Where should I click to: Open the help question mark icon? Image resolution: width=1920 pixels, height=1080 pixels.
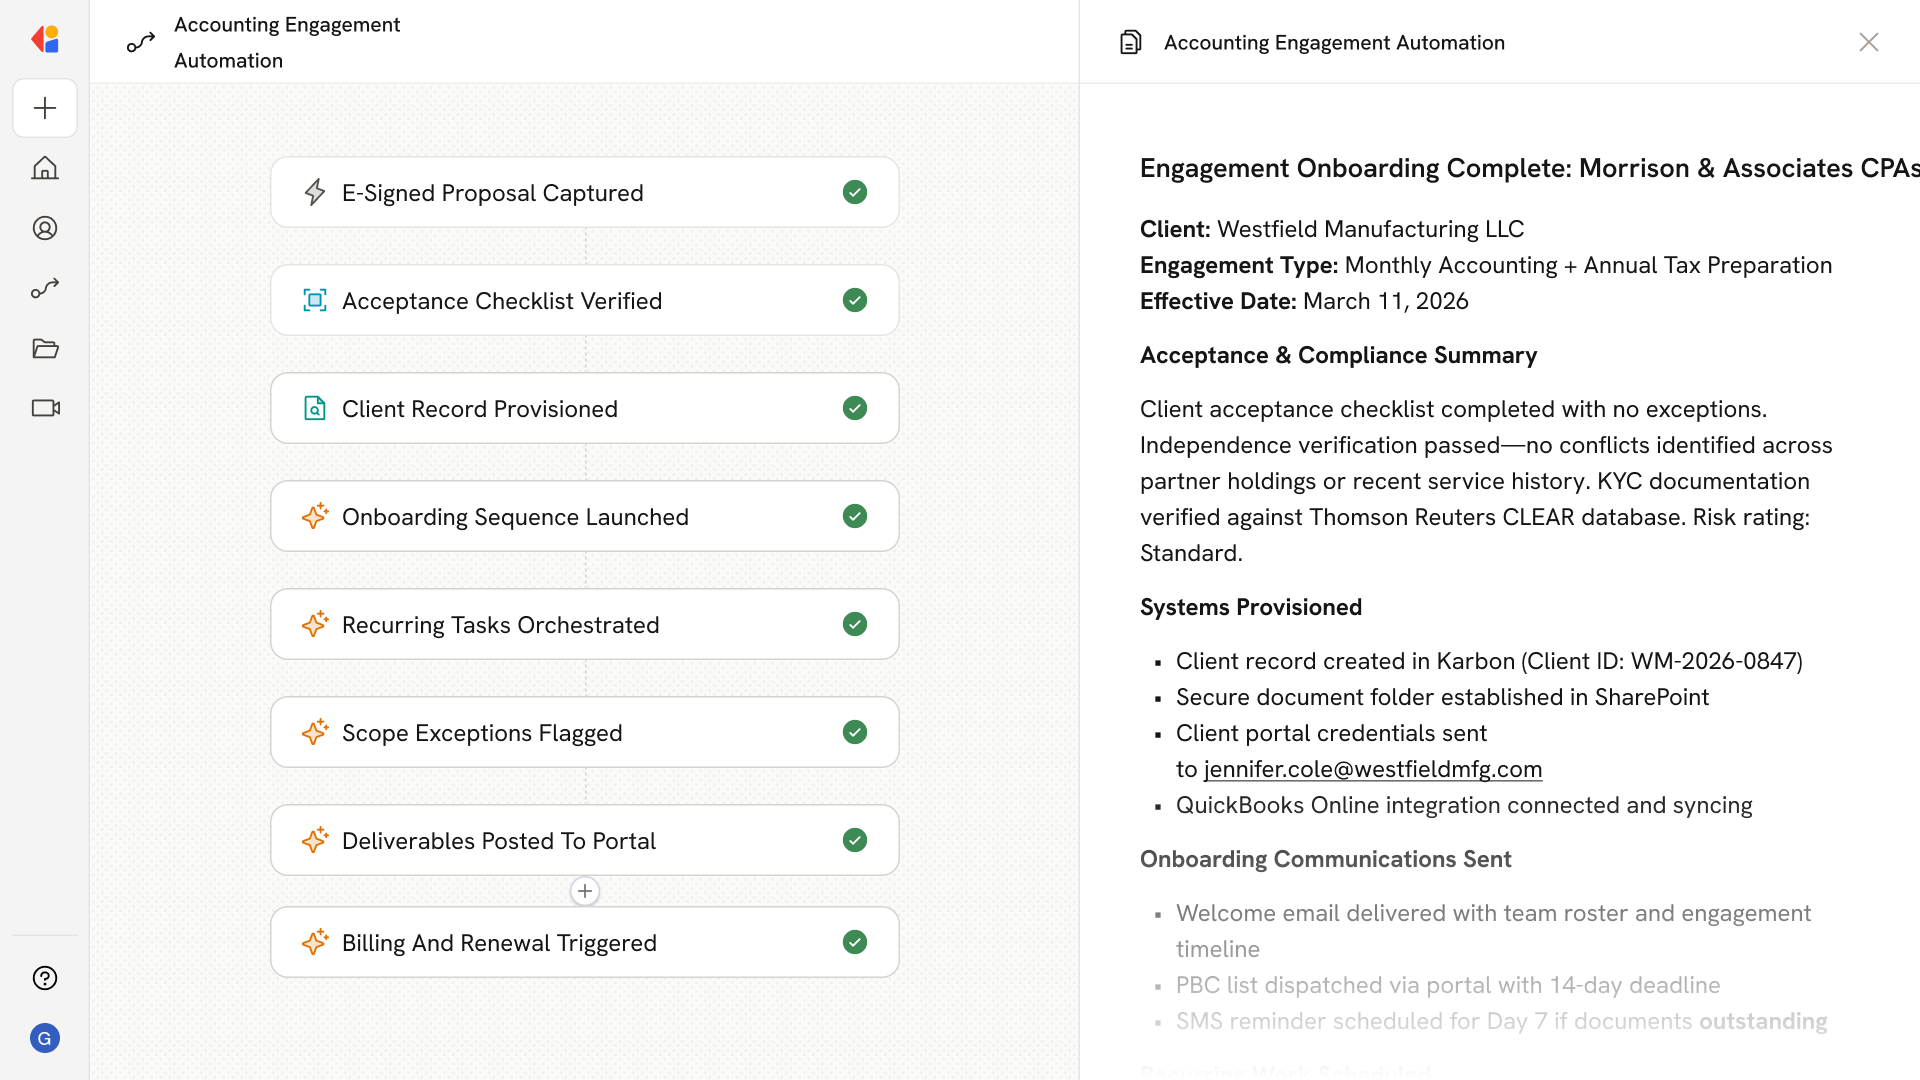[x=45, y=978]
